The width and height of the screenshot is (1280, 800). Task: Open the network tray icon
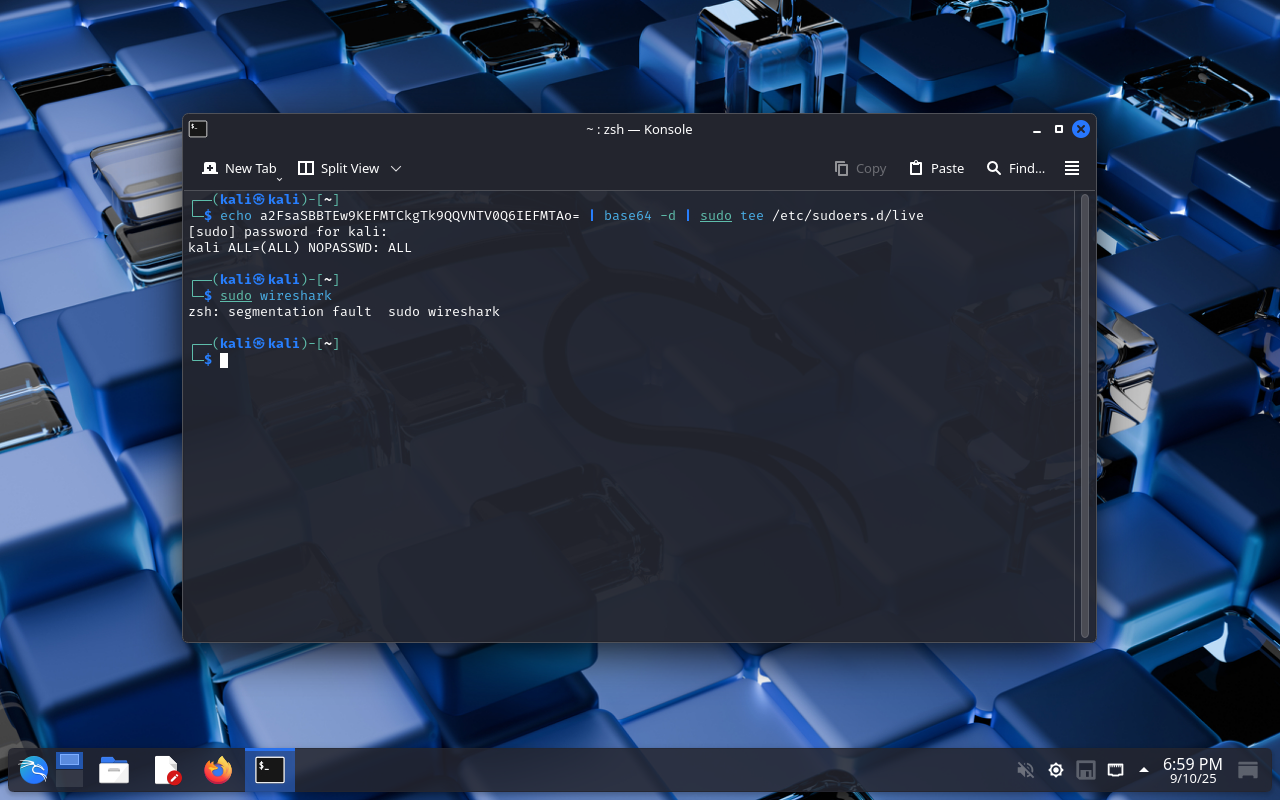pos(1115,770)
